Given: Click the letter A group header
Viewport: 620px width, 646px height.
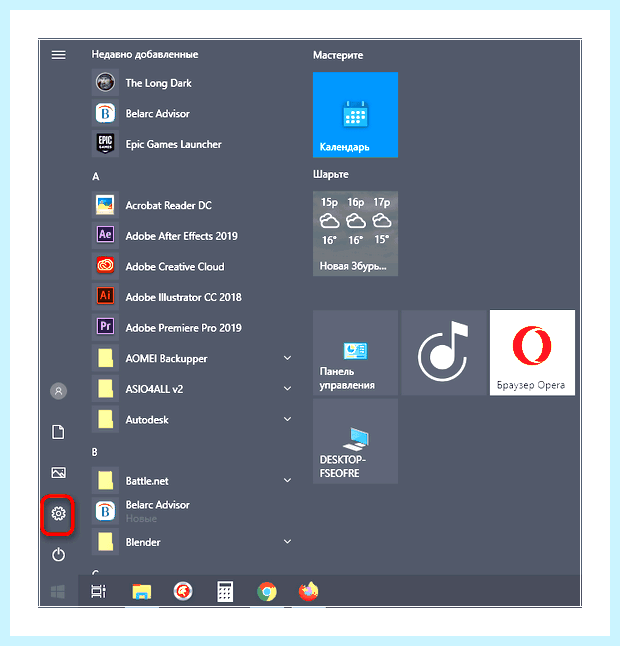Looking at the screenshot, I should point(96,177).
